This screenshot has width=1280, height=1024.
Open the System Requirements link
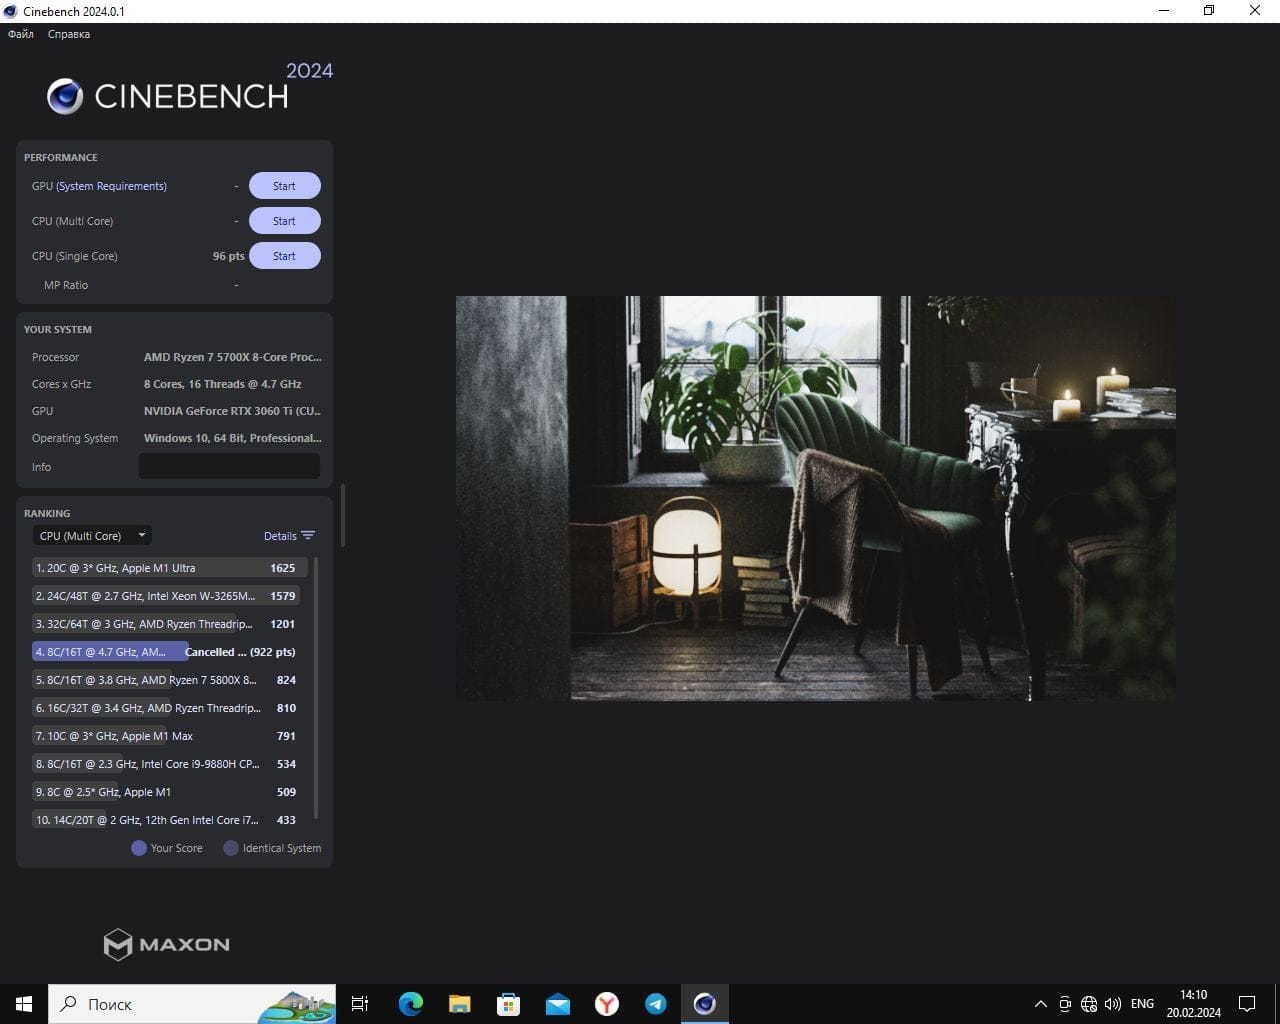click(x=111, y=186)
